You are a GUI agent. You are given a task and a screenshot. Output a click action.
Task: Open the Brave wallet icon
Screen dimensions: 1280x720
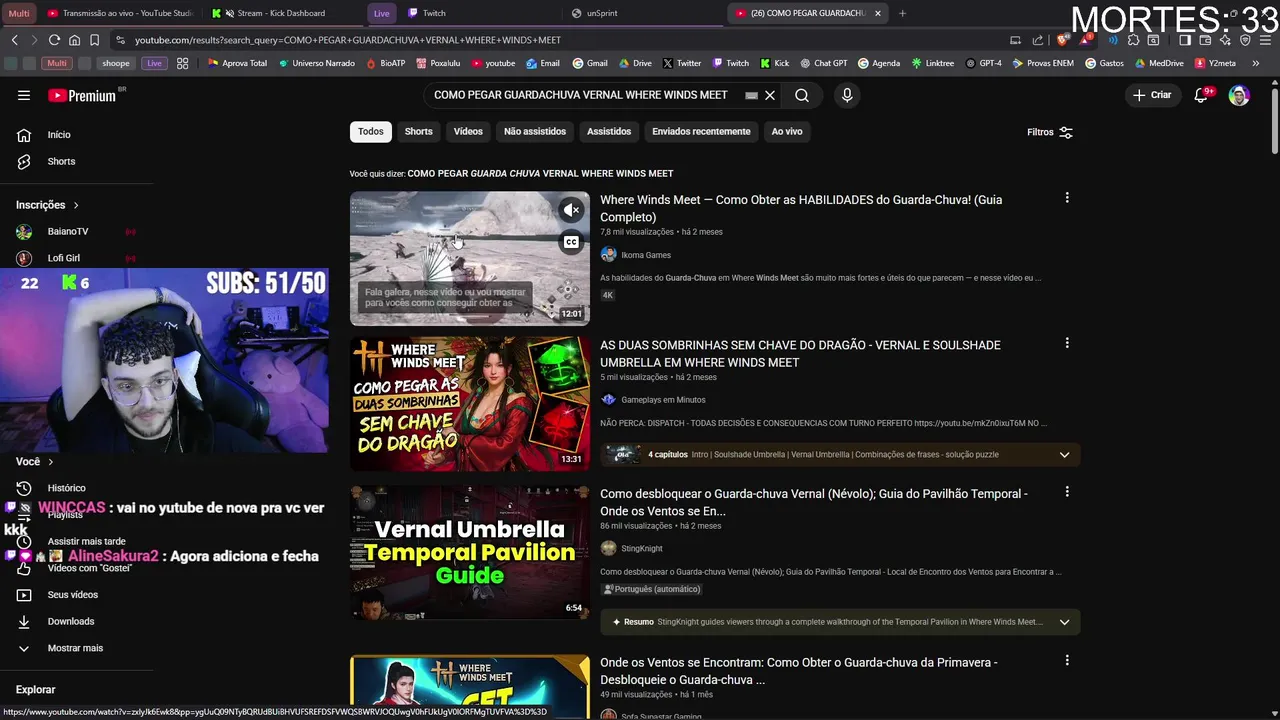(x=1206, y=40)
